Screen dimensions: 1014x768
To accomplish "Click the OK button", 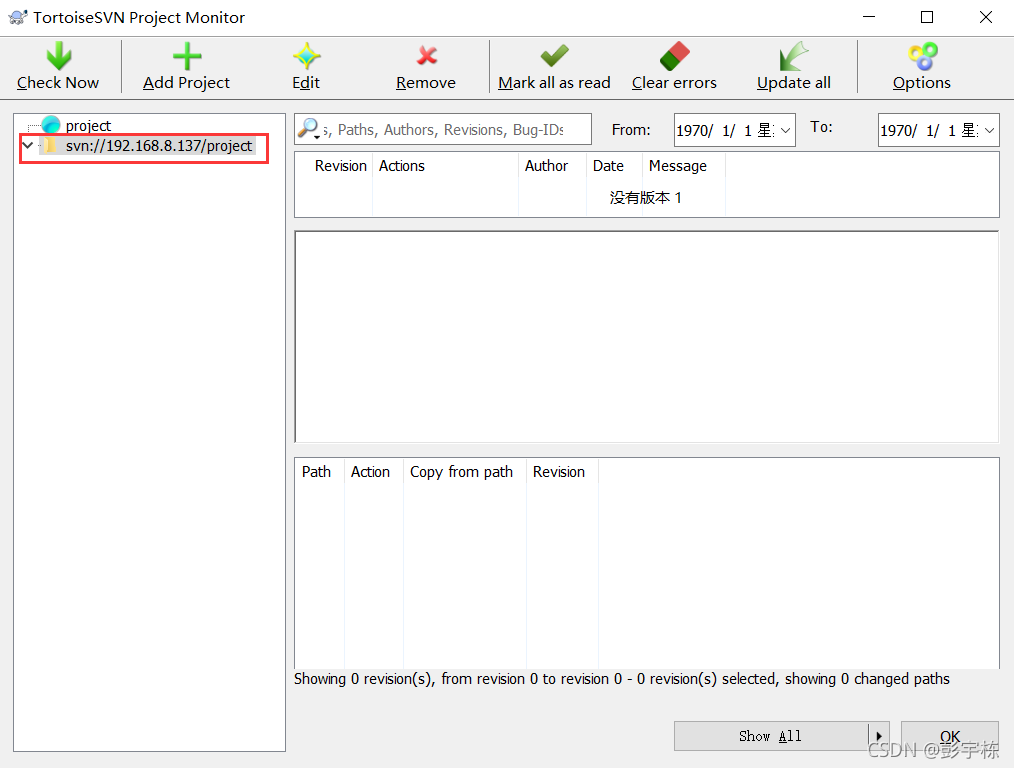I will click(950, 736).
